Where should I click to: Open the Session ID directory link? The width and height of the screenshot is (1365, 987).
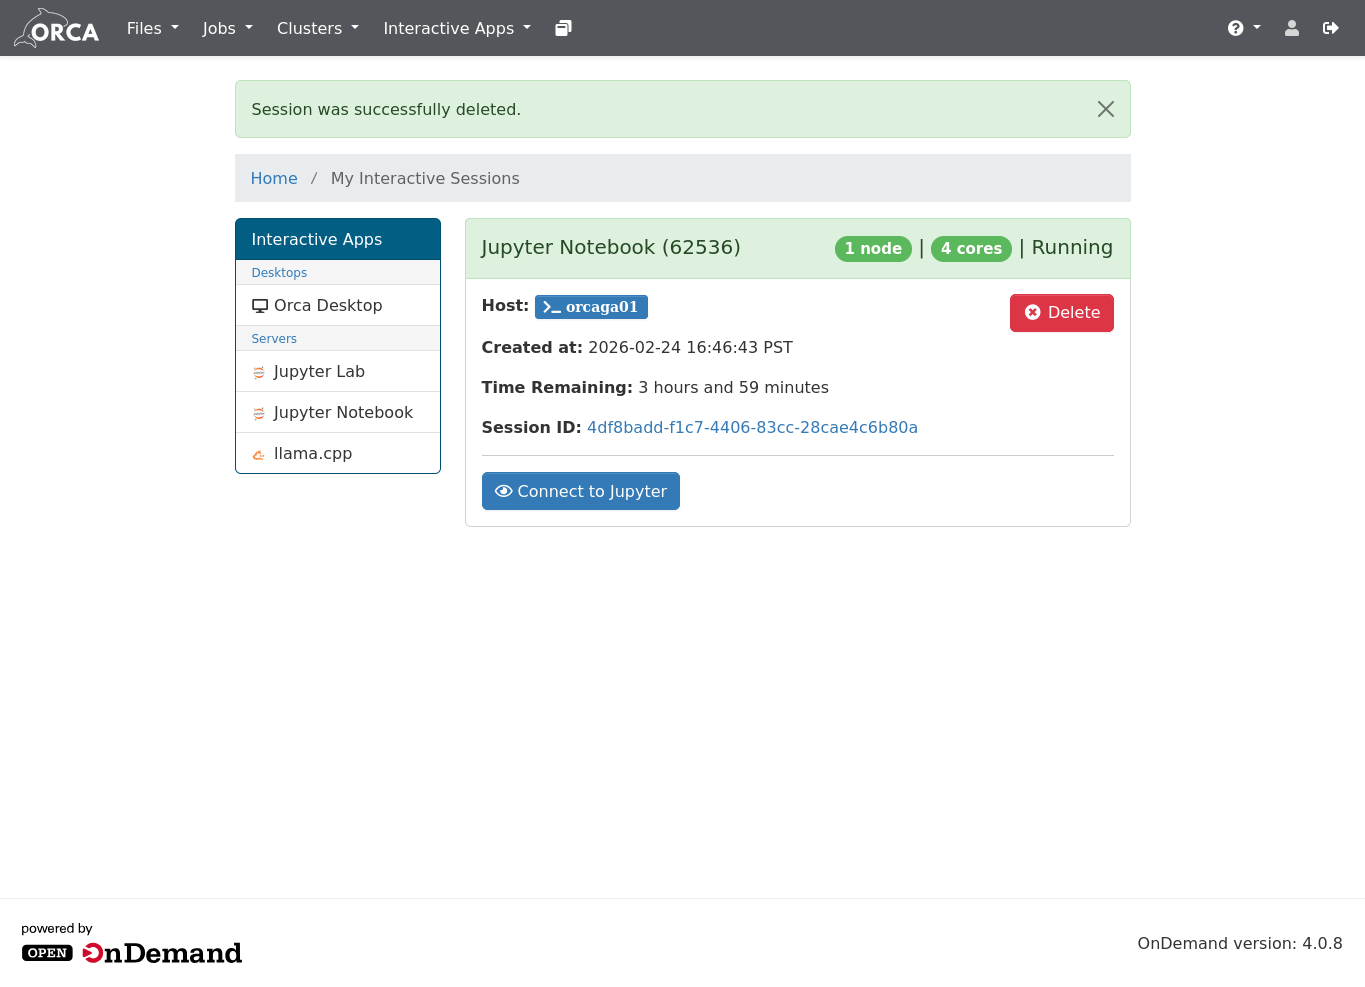[x=752, y=427]
